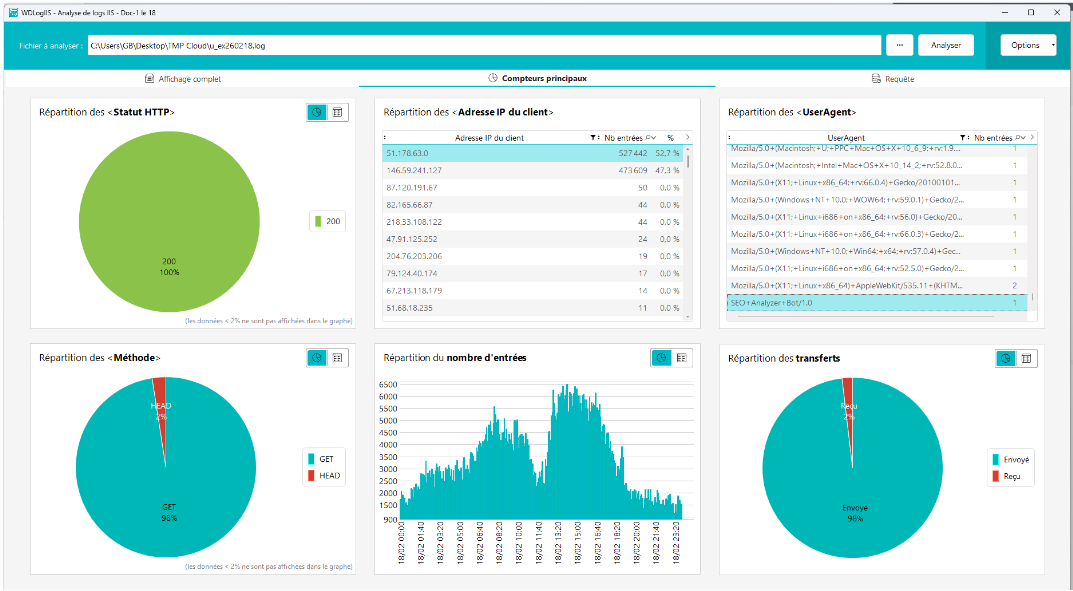Image resolution: width=1073 pixels, height=591 pixels.
Task: Click scroll-down arrow of IP table
Action: [688, 317]
